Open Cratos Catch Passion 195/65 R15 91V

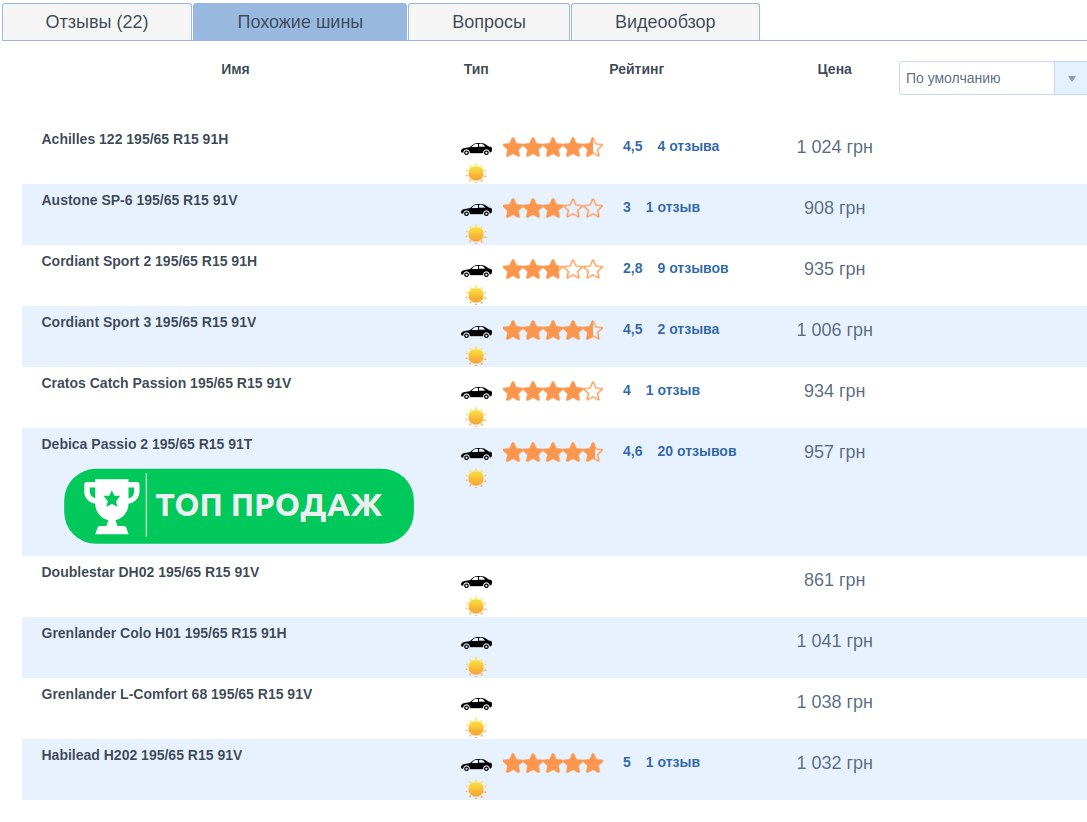166,383
